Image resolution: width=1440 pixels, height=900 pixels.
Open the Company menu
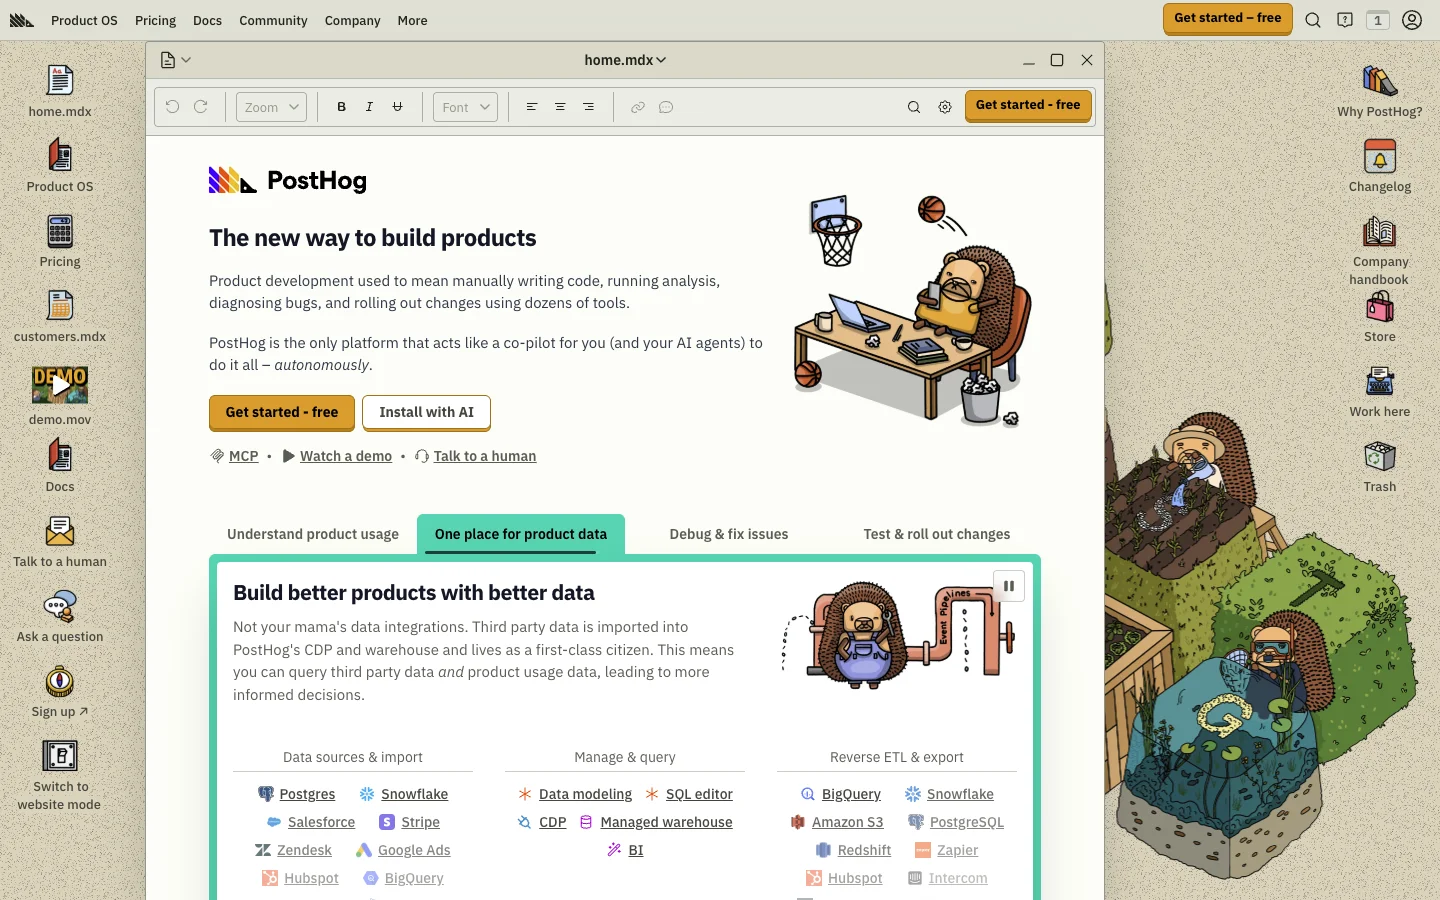pos(352,20)
